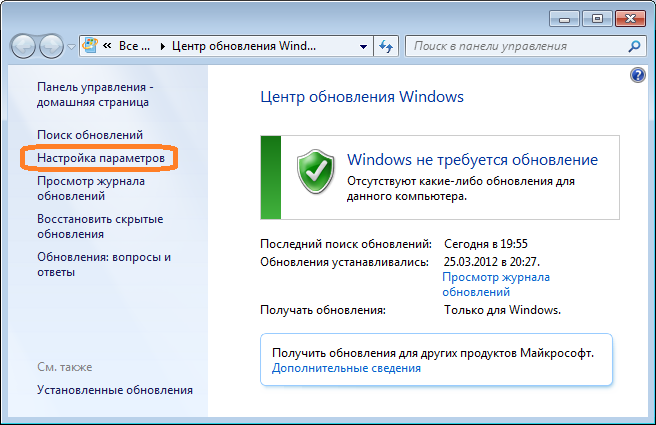Click the magnifier search icon
The height and width of the screenshot is (425, 656).
[634, 46]
